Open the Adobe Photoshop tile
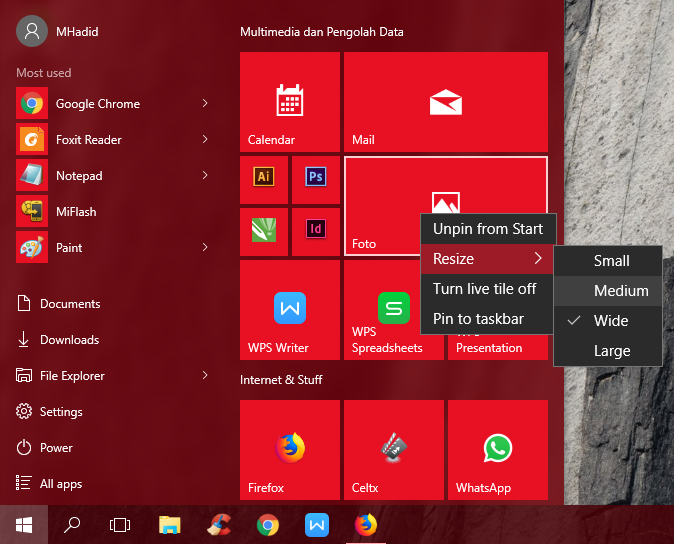Image resolution: width=674 pixels, height=544 pixels. [316, 179]
